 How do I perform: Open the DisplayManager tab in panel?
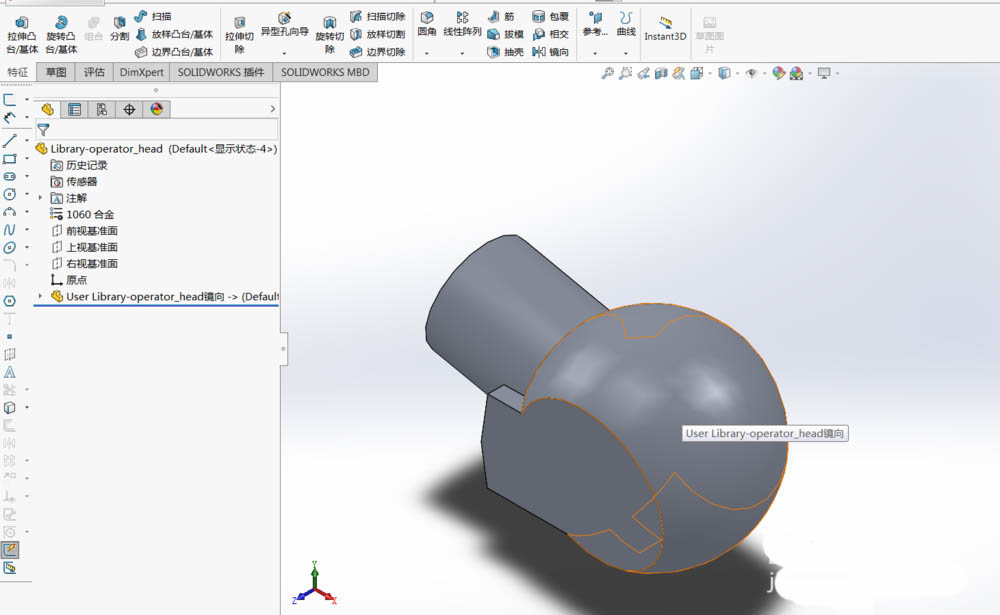coord(156,109)
